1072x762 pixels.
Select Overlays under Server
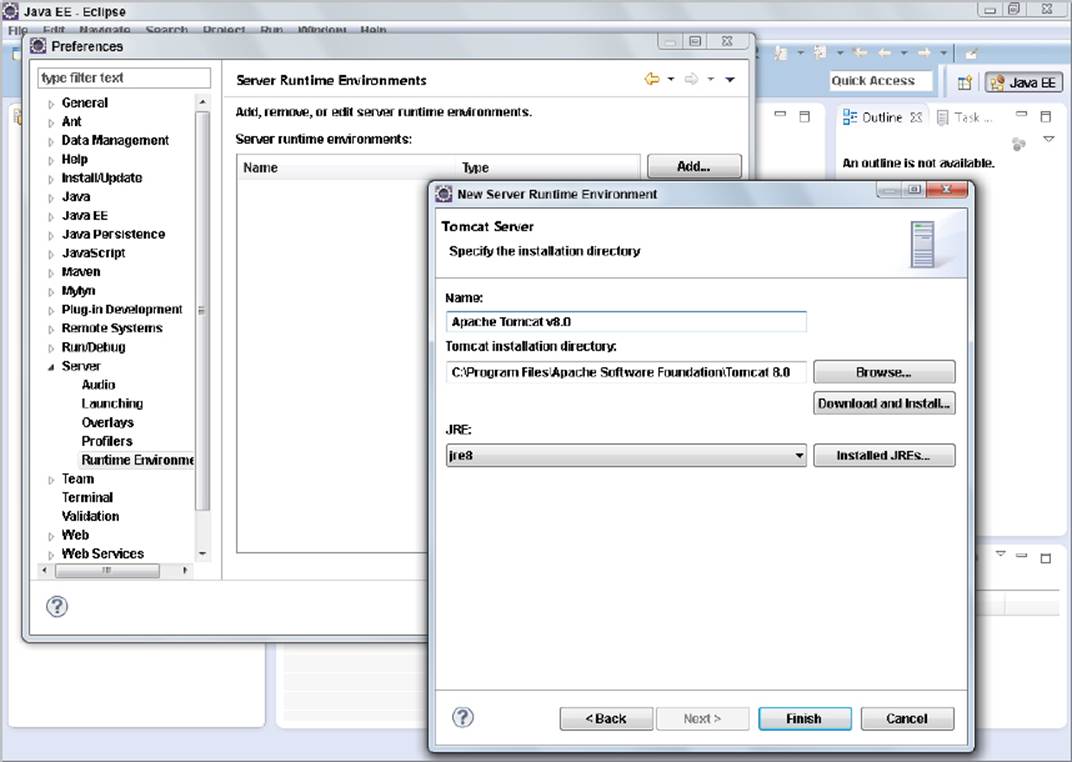coord(107,422)
